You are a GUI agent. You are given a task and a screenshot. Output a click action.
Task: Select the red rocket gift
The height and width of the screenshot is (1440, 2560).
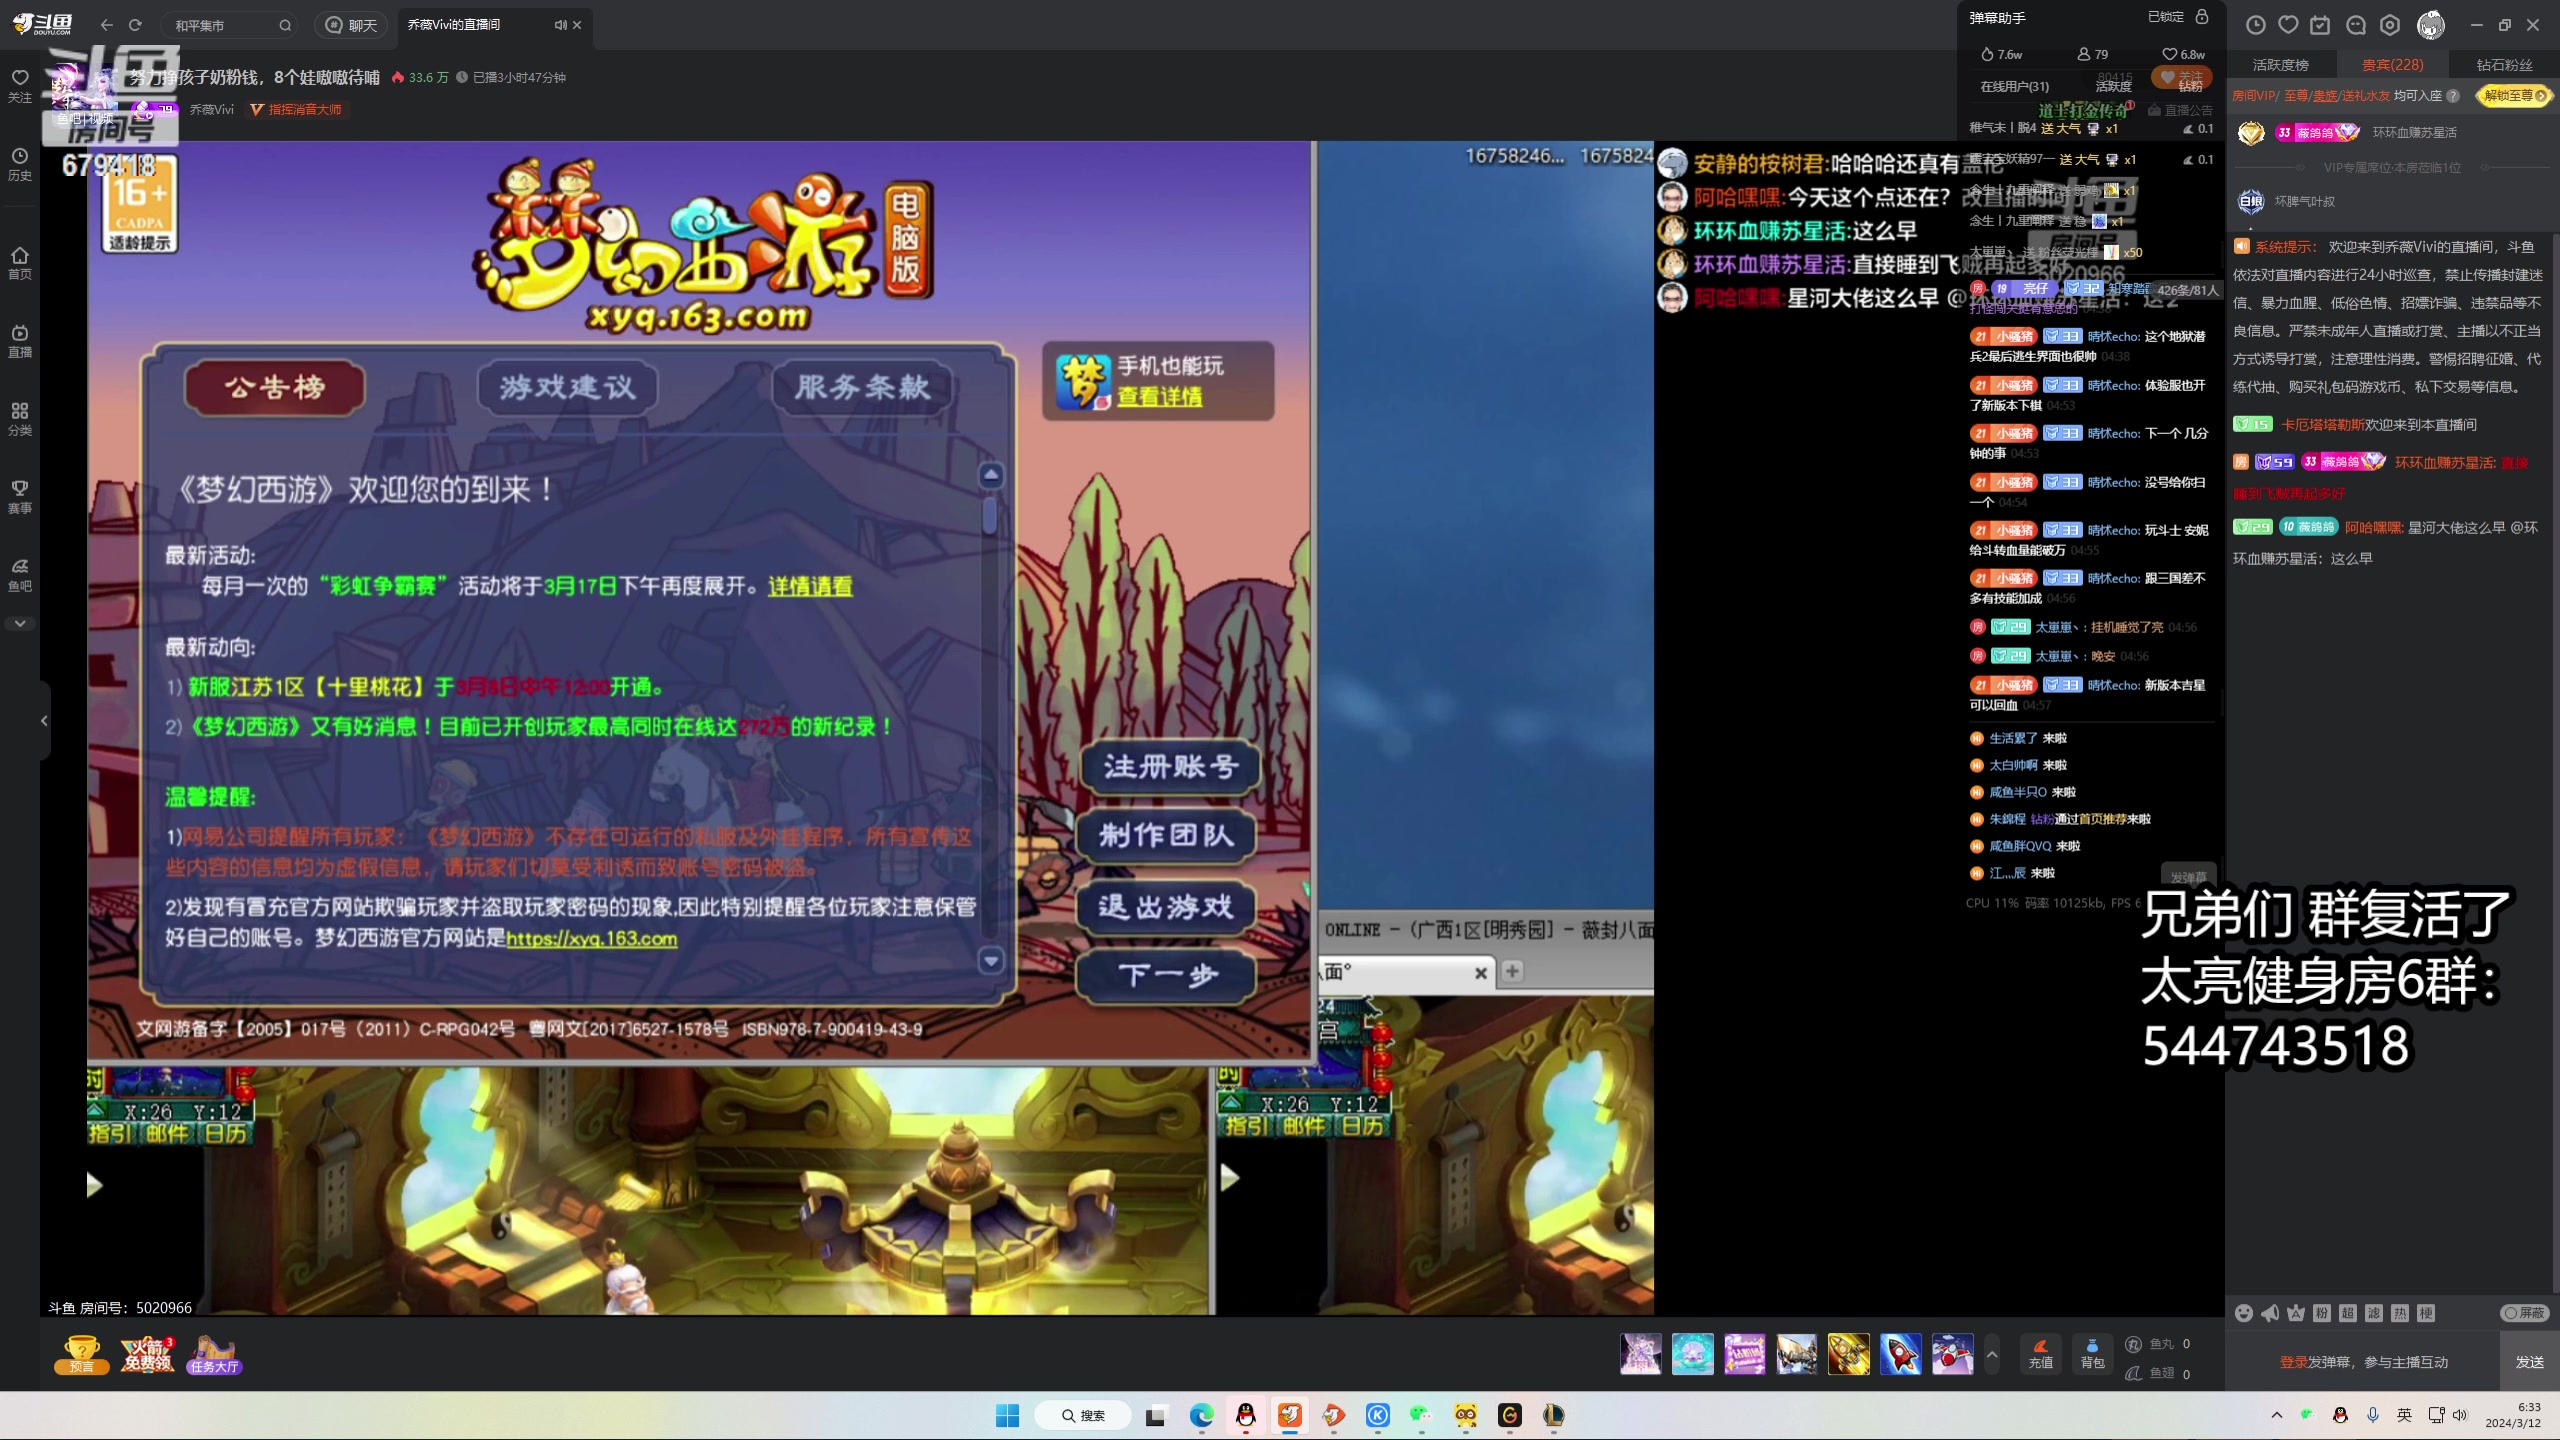(1900, 1354)
